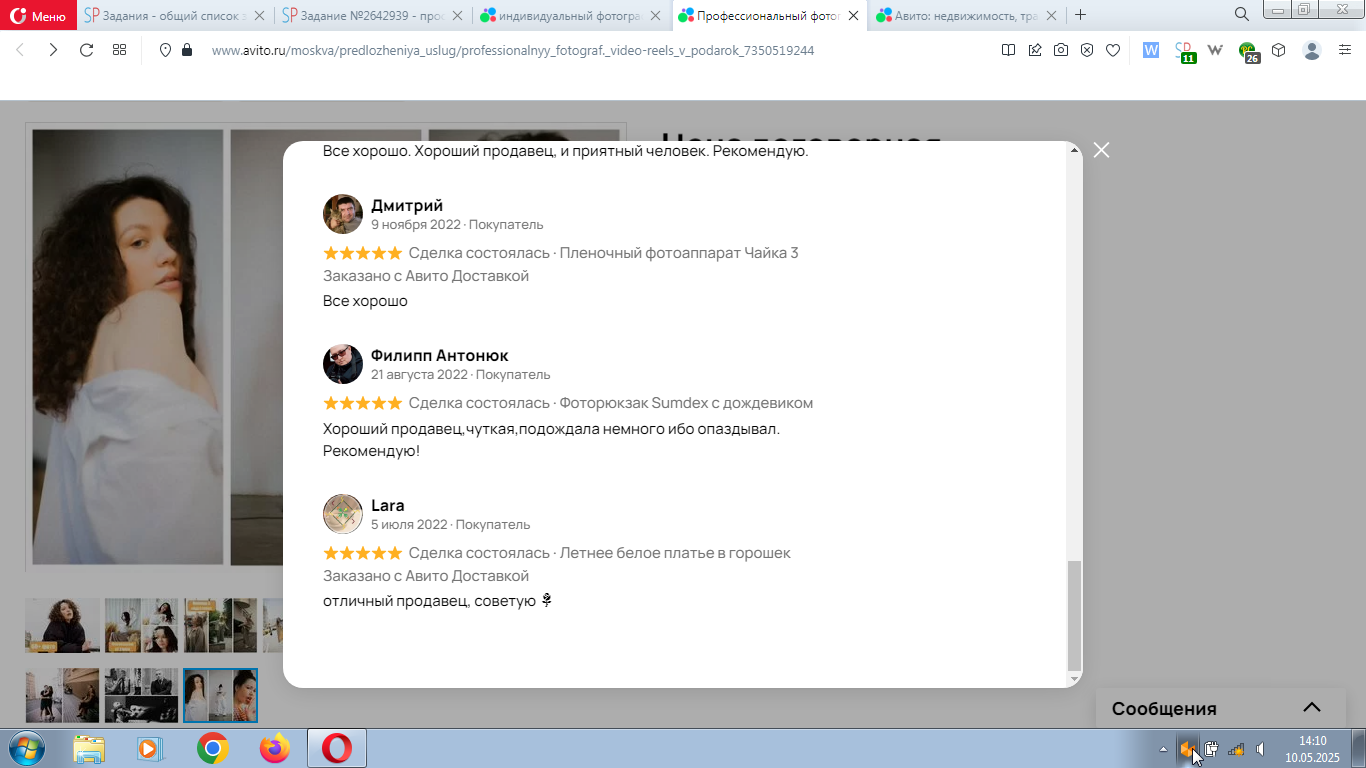Select the black-and-white photo thumbnail
The width and height of the screenshot is (1366, 768).
(x=141, y=695)
